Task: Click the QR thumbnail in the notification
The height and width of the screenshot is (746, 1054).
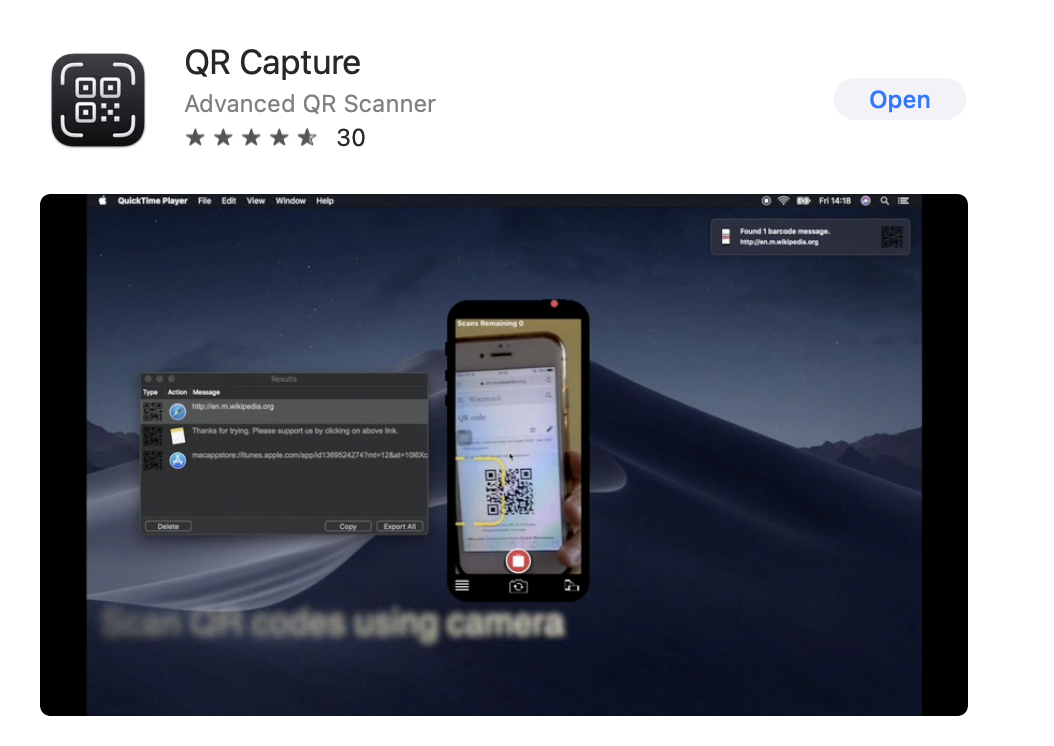Action: click(x=892, y=237)
